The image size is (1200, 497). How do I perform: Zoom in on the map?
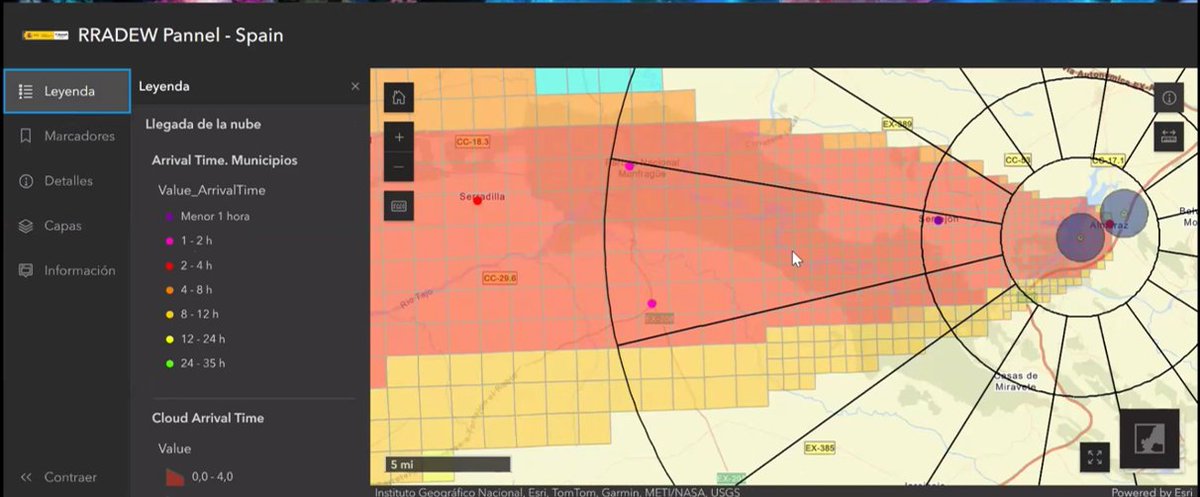(399, 137)
